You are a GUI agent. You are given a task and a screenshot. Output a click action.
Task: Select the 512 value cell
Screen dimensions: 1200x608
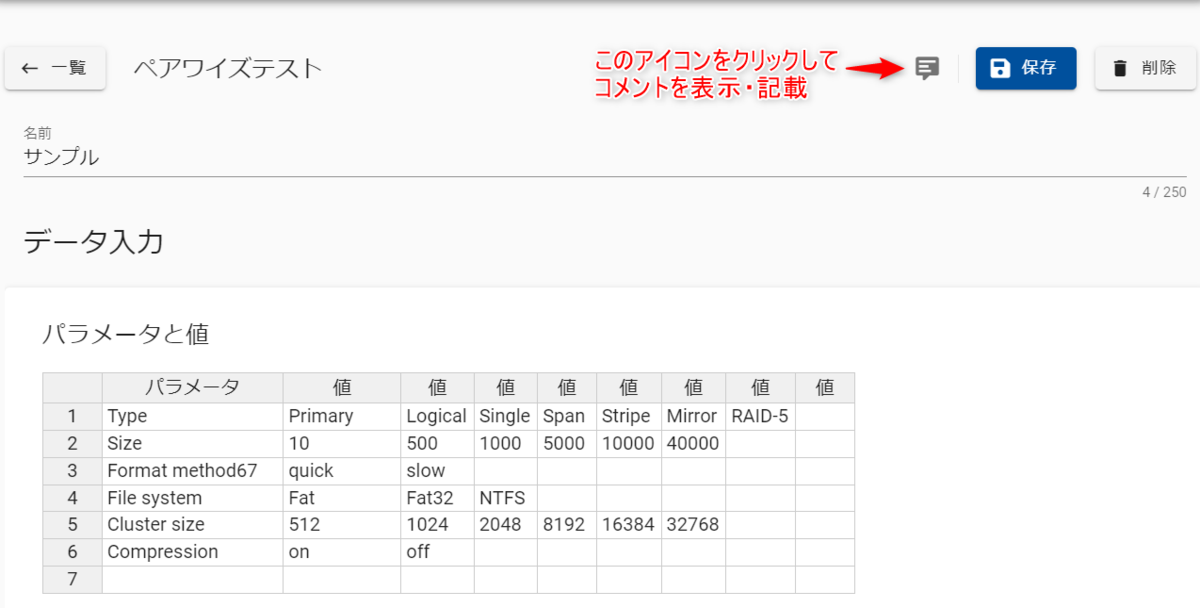(x=342, y=525)
